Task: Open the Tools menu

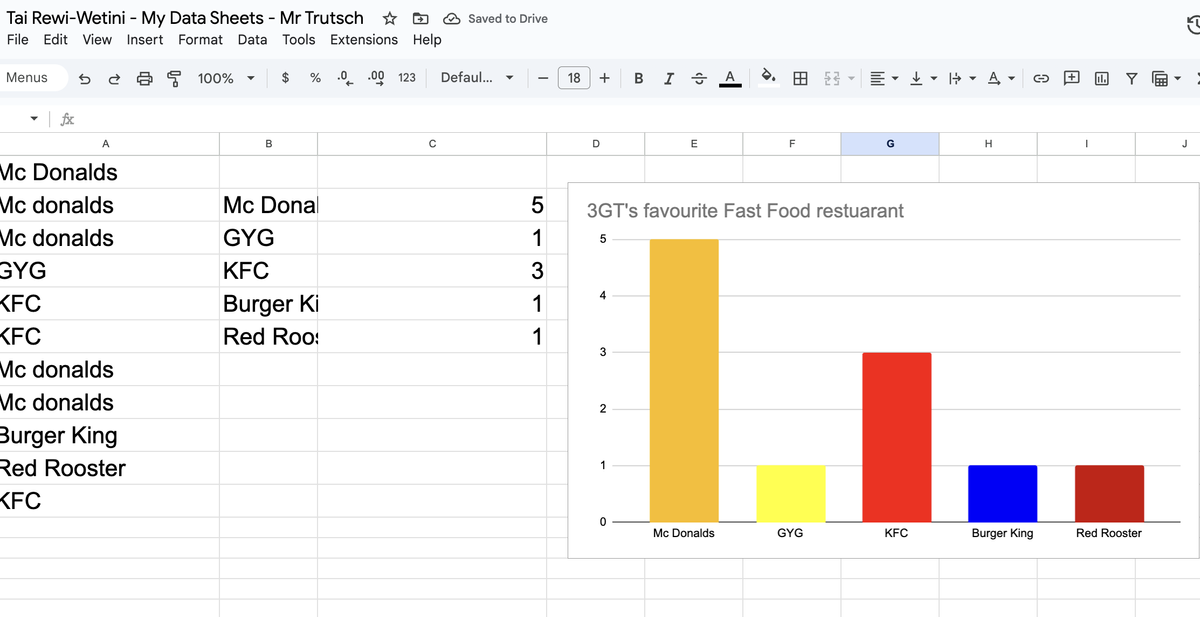Action: 298,40
